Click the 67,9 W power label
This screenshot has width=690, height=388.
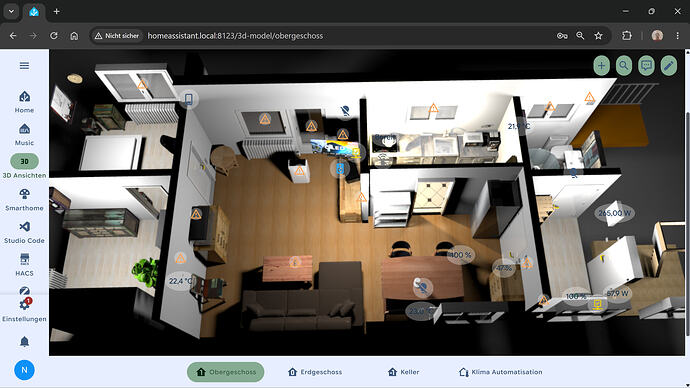617,293
